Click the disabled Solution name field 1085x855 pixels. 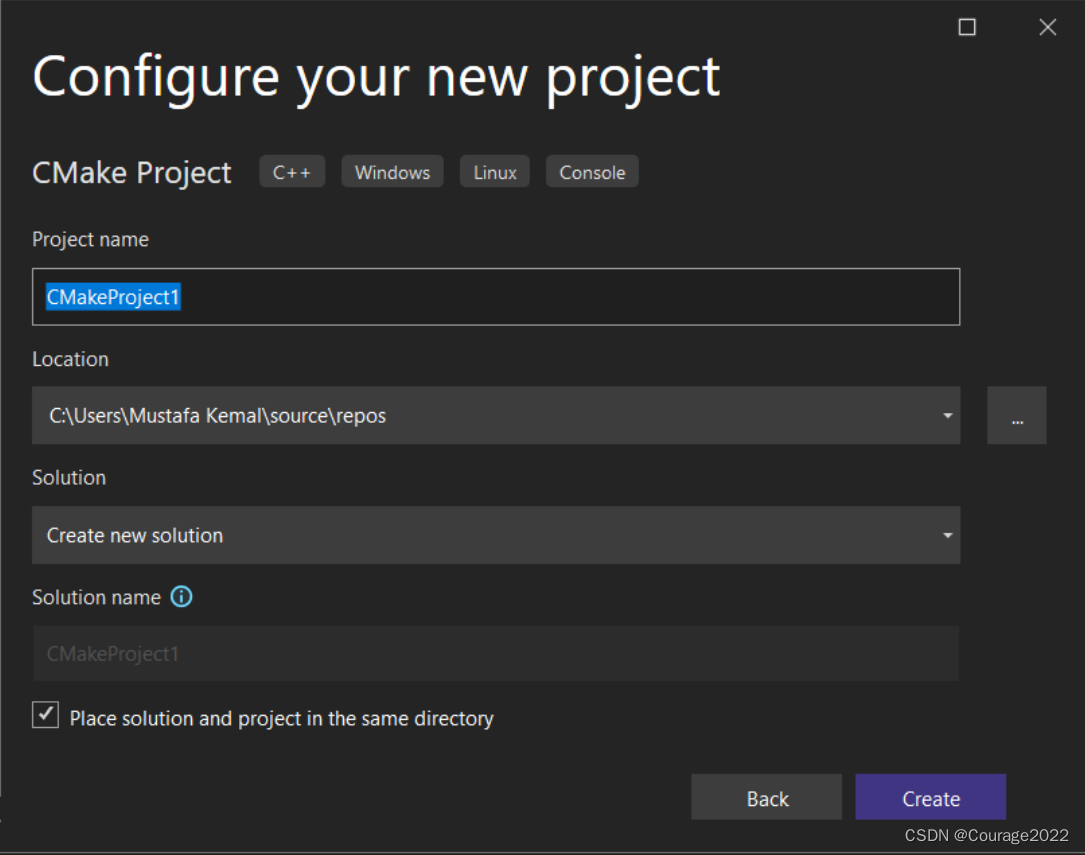click(496, 654)
